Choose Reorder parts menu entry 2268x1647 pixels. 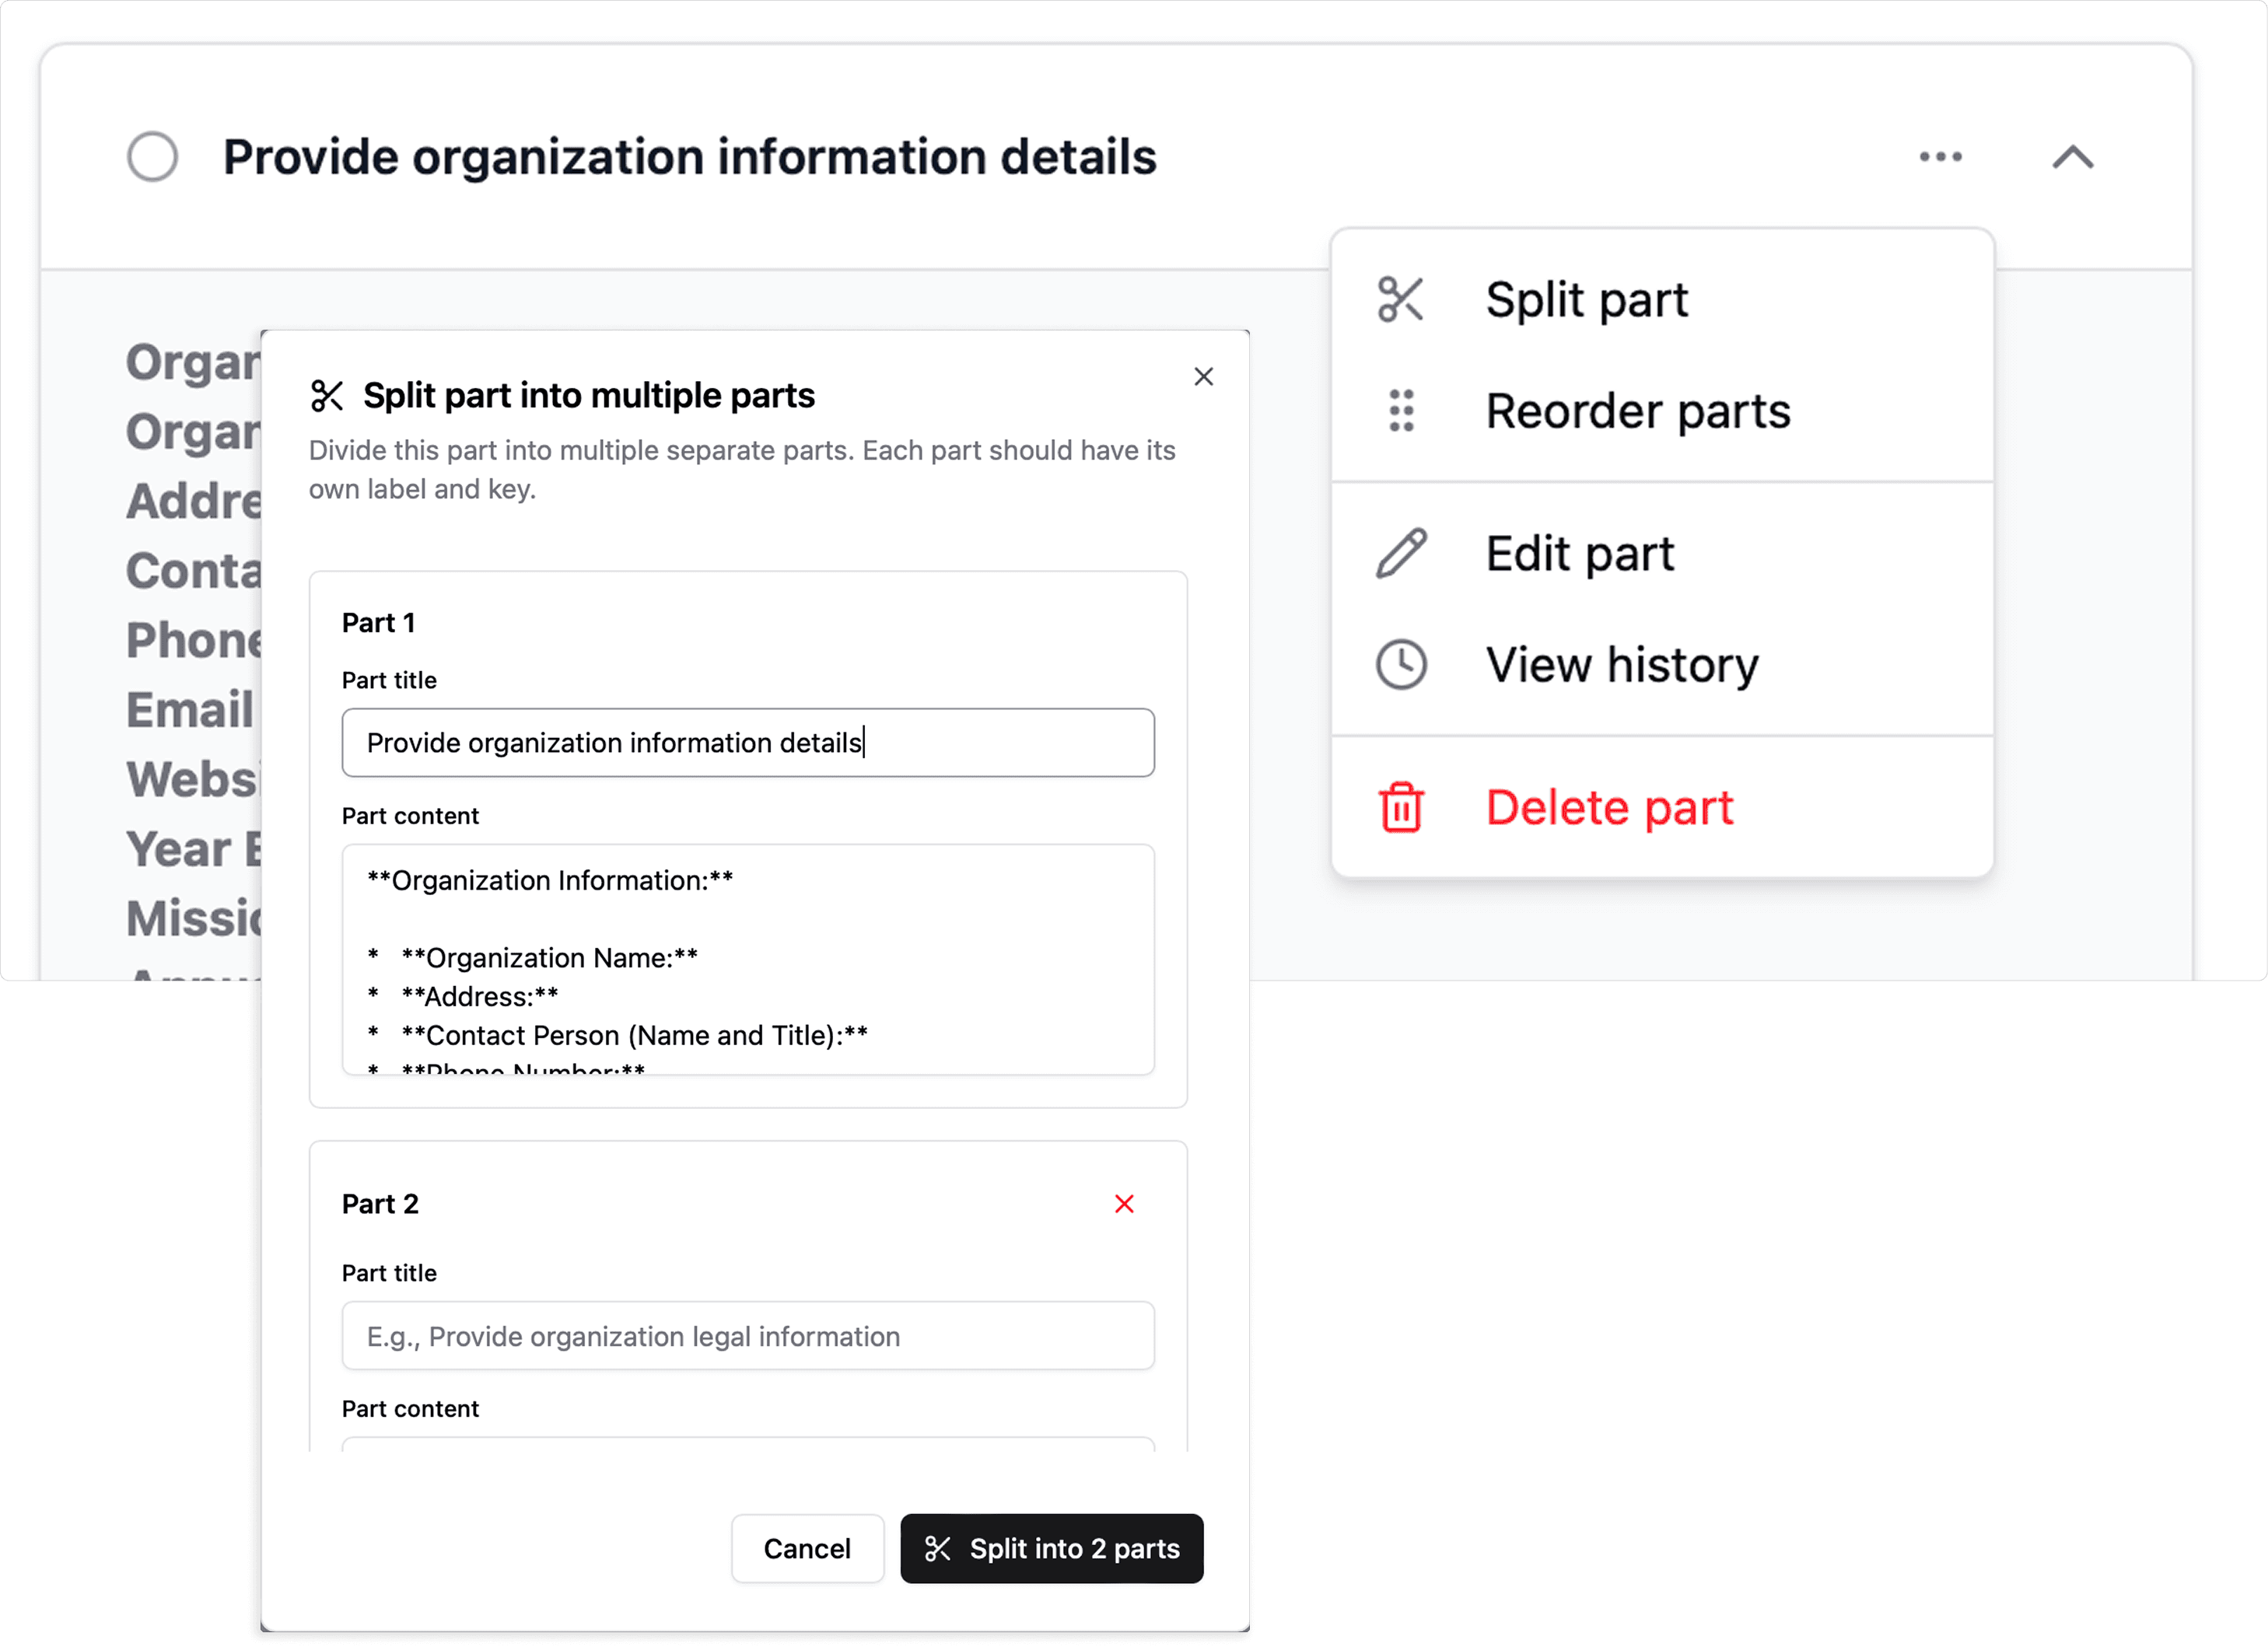1637,411
